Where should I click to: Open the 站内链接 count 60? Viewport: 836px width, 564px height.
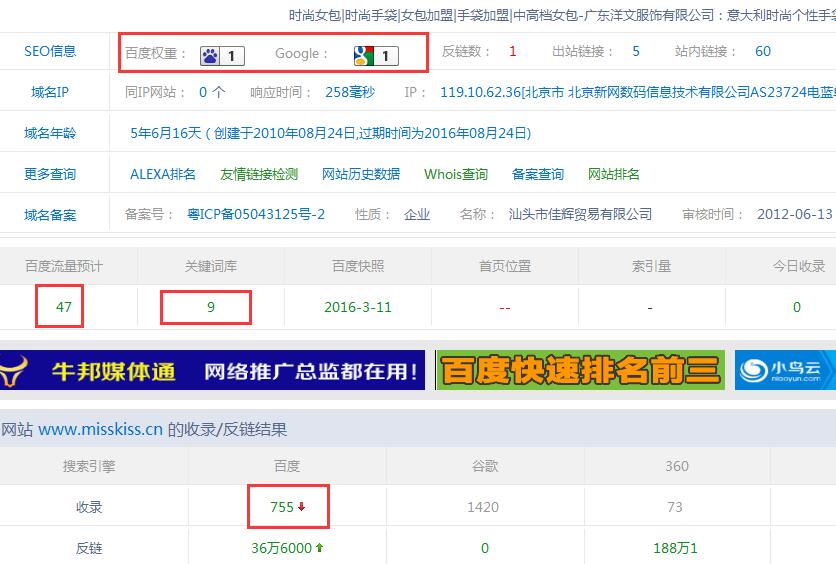pyautogui.click(x=763, y=51)
